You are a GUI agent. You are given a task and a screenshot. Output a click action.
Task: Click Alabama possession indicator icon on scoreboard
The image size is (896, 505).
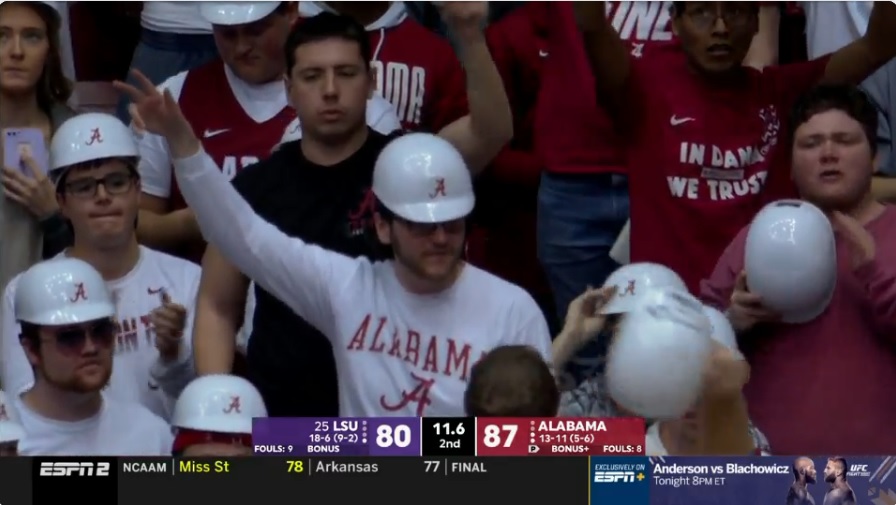tap(534, 450)
